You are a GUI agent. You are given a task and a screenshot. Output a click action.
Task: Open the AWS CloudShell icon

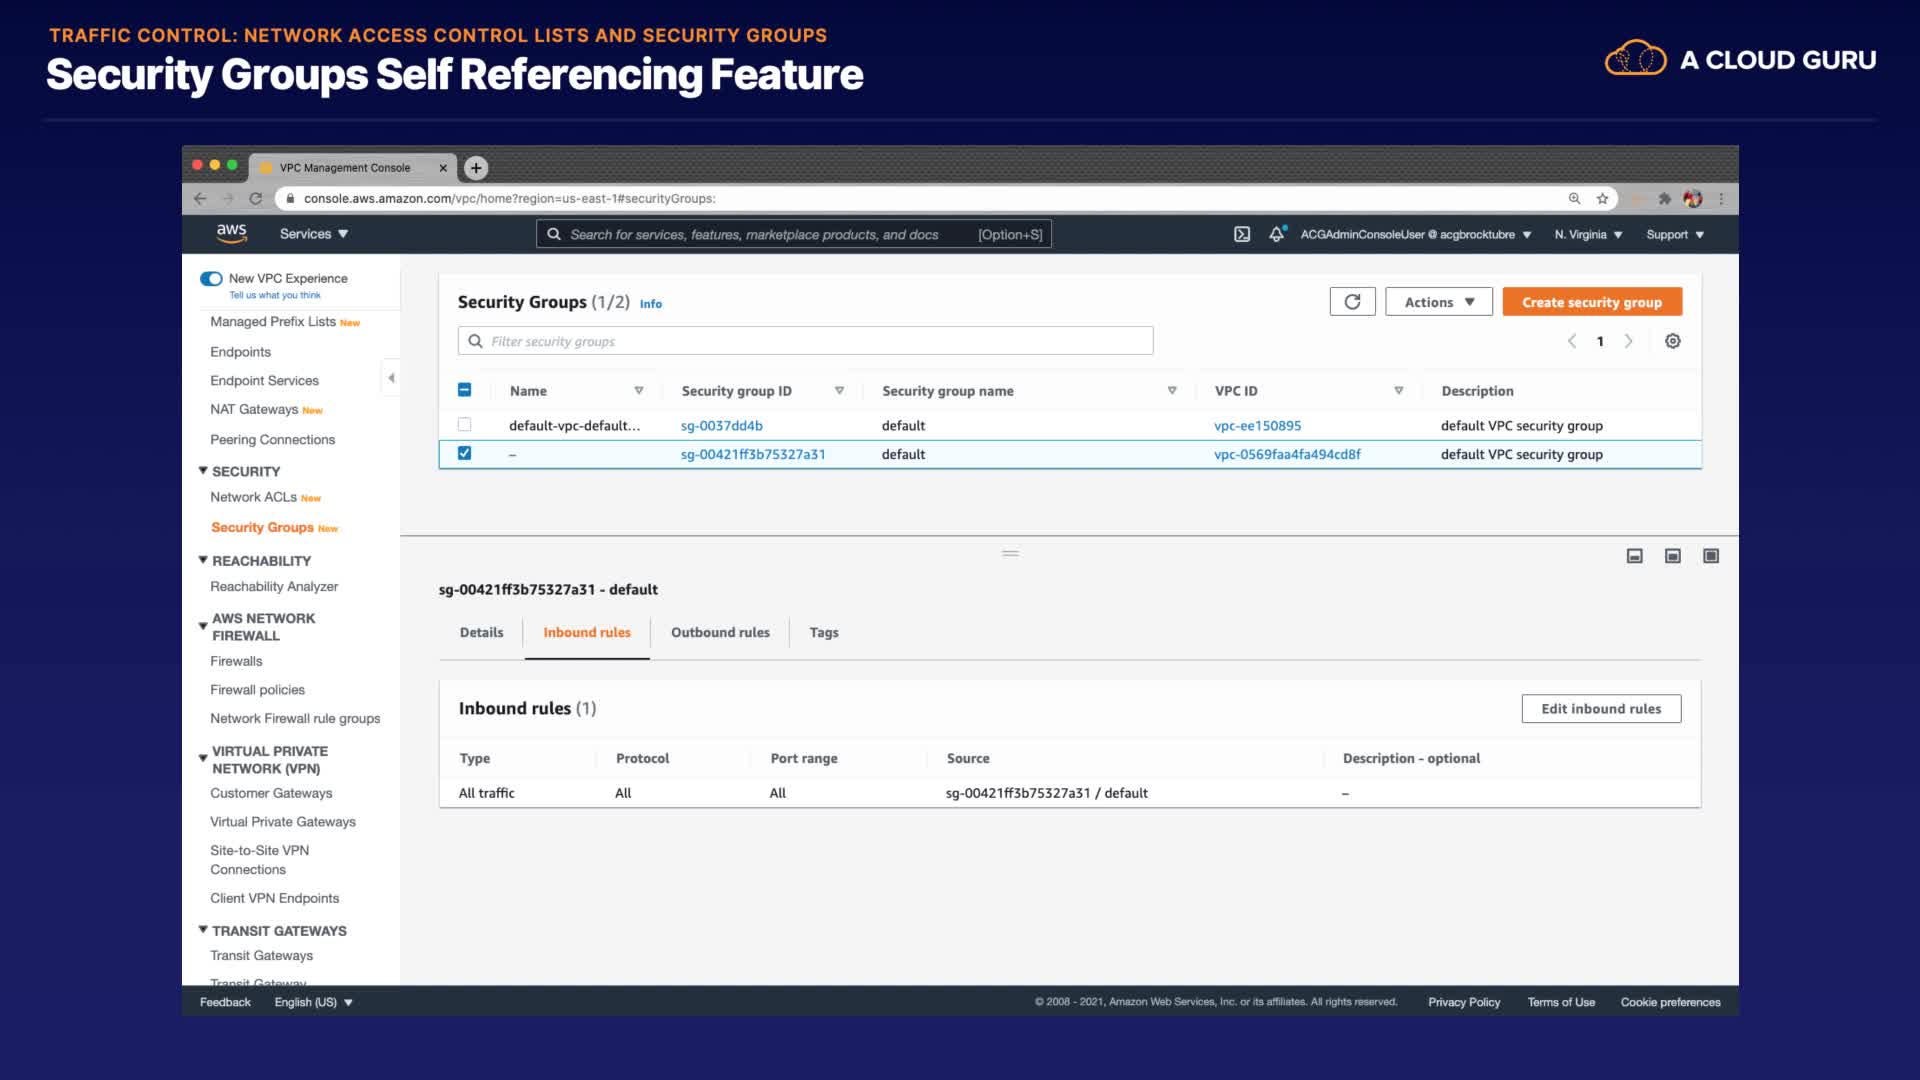click(1241, 234)
